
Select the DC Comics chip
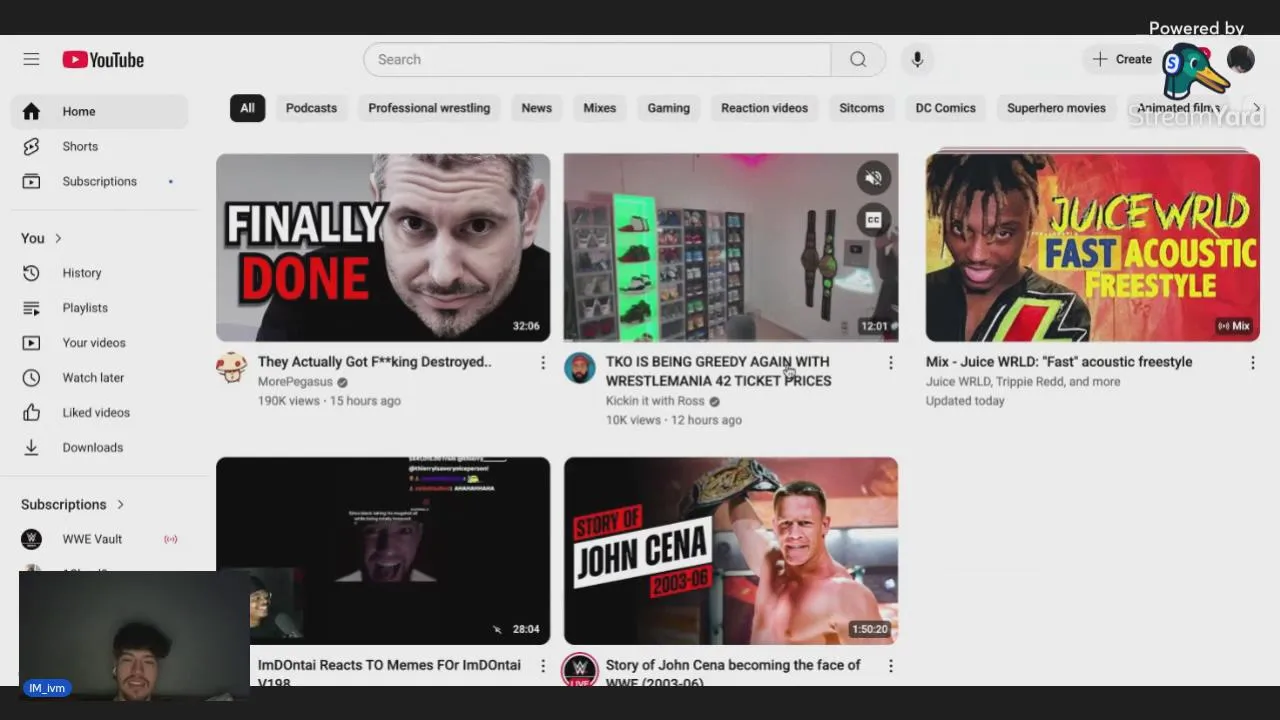pos(945,108)
